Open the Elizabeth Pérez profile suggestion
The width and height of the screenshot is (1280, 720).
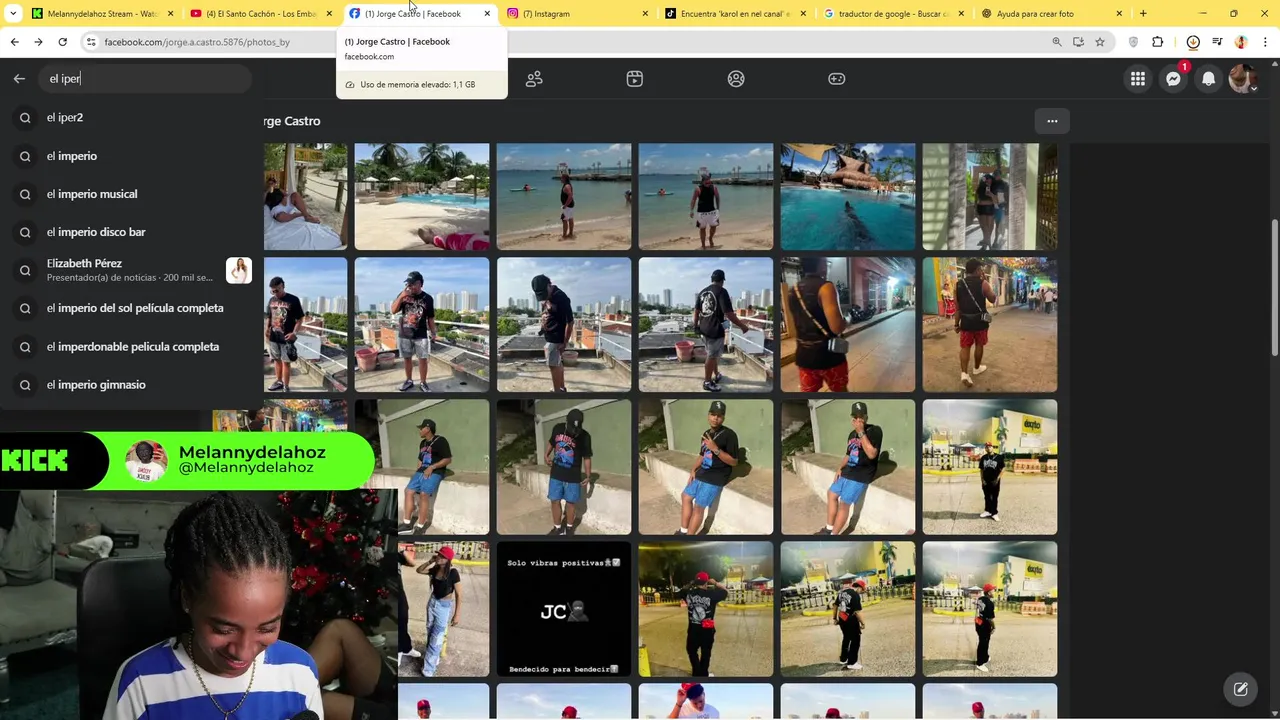130,270
